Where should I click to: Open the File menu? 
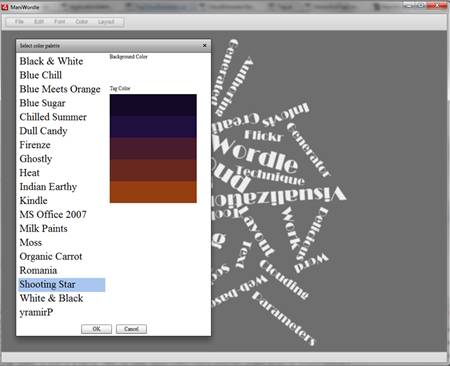pyautogui.click(x=19, y=22)
